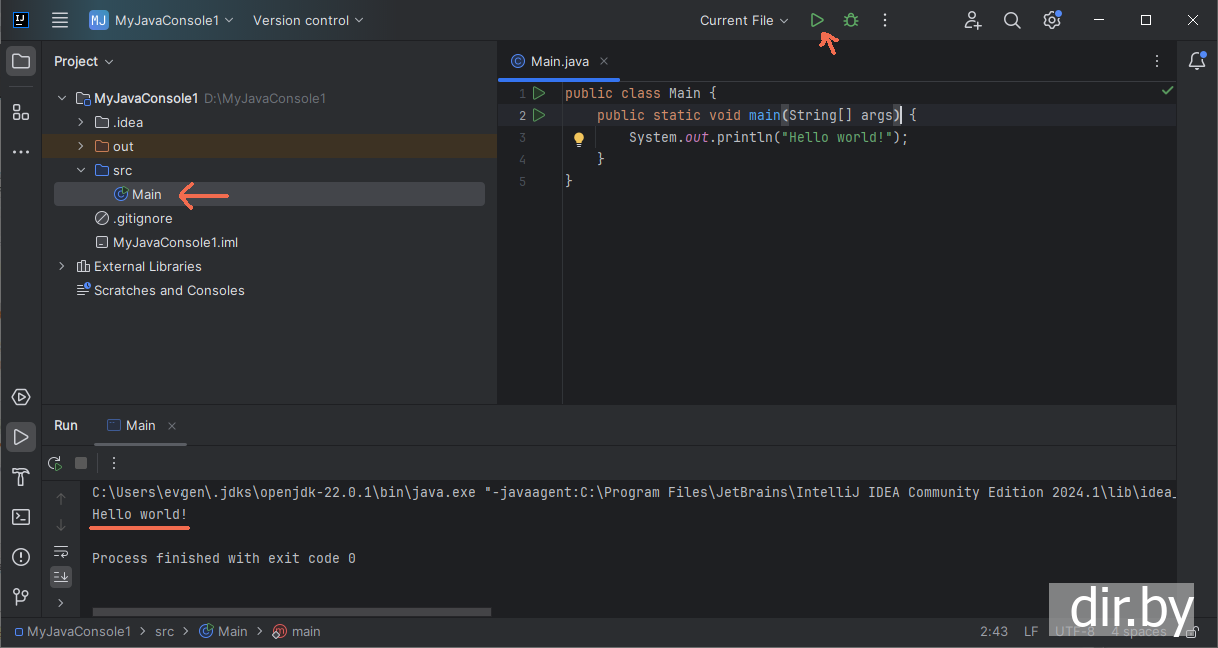This screenshot has width=1218, height=648.
Task: Open the Version control menu
Action: pyautogui.click(x=308, y=20)
